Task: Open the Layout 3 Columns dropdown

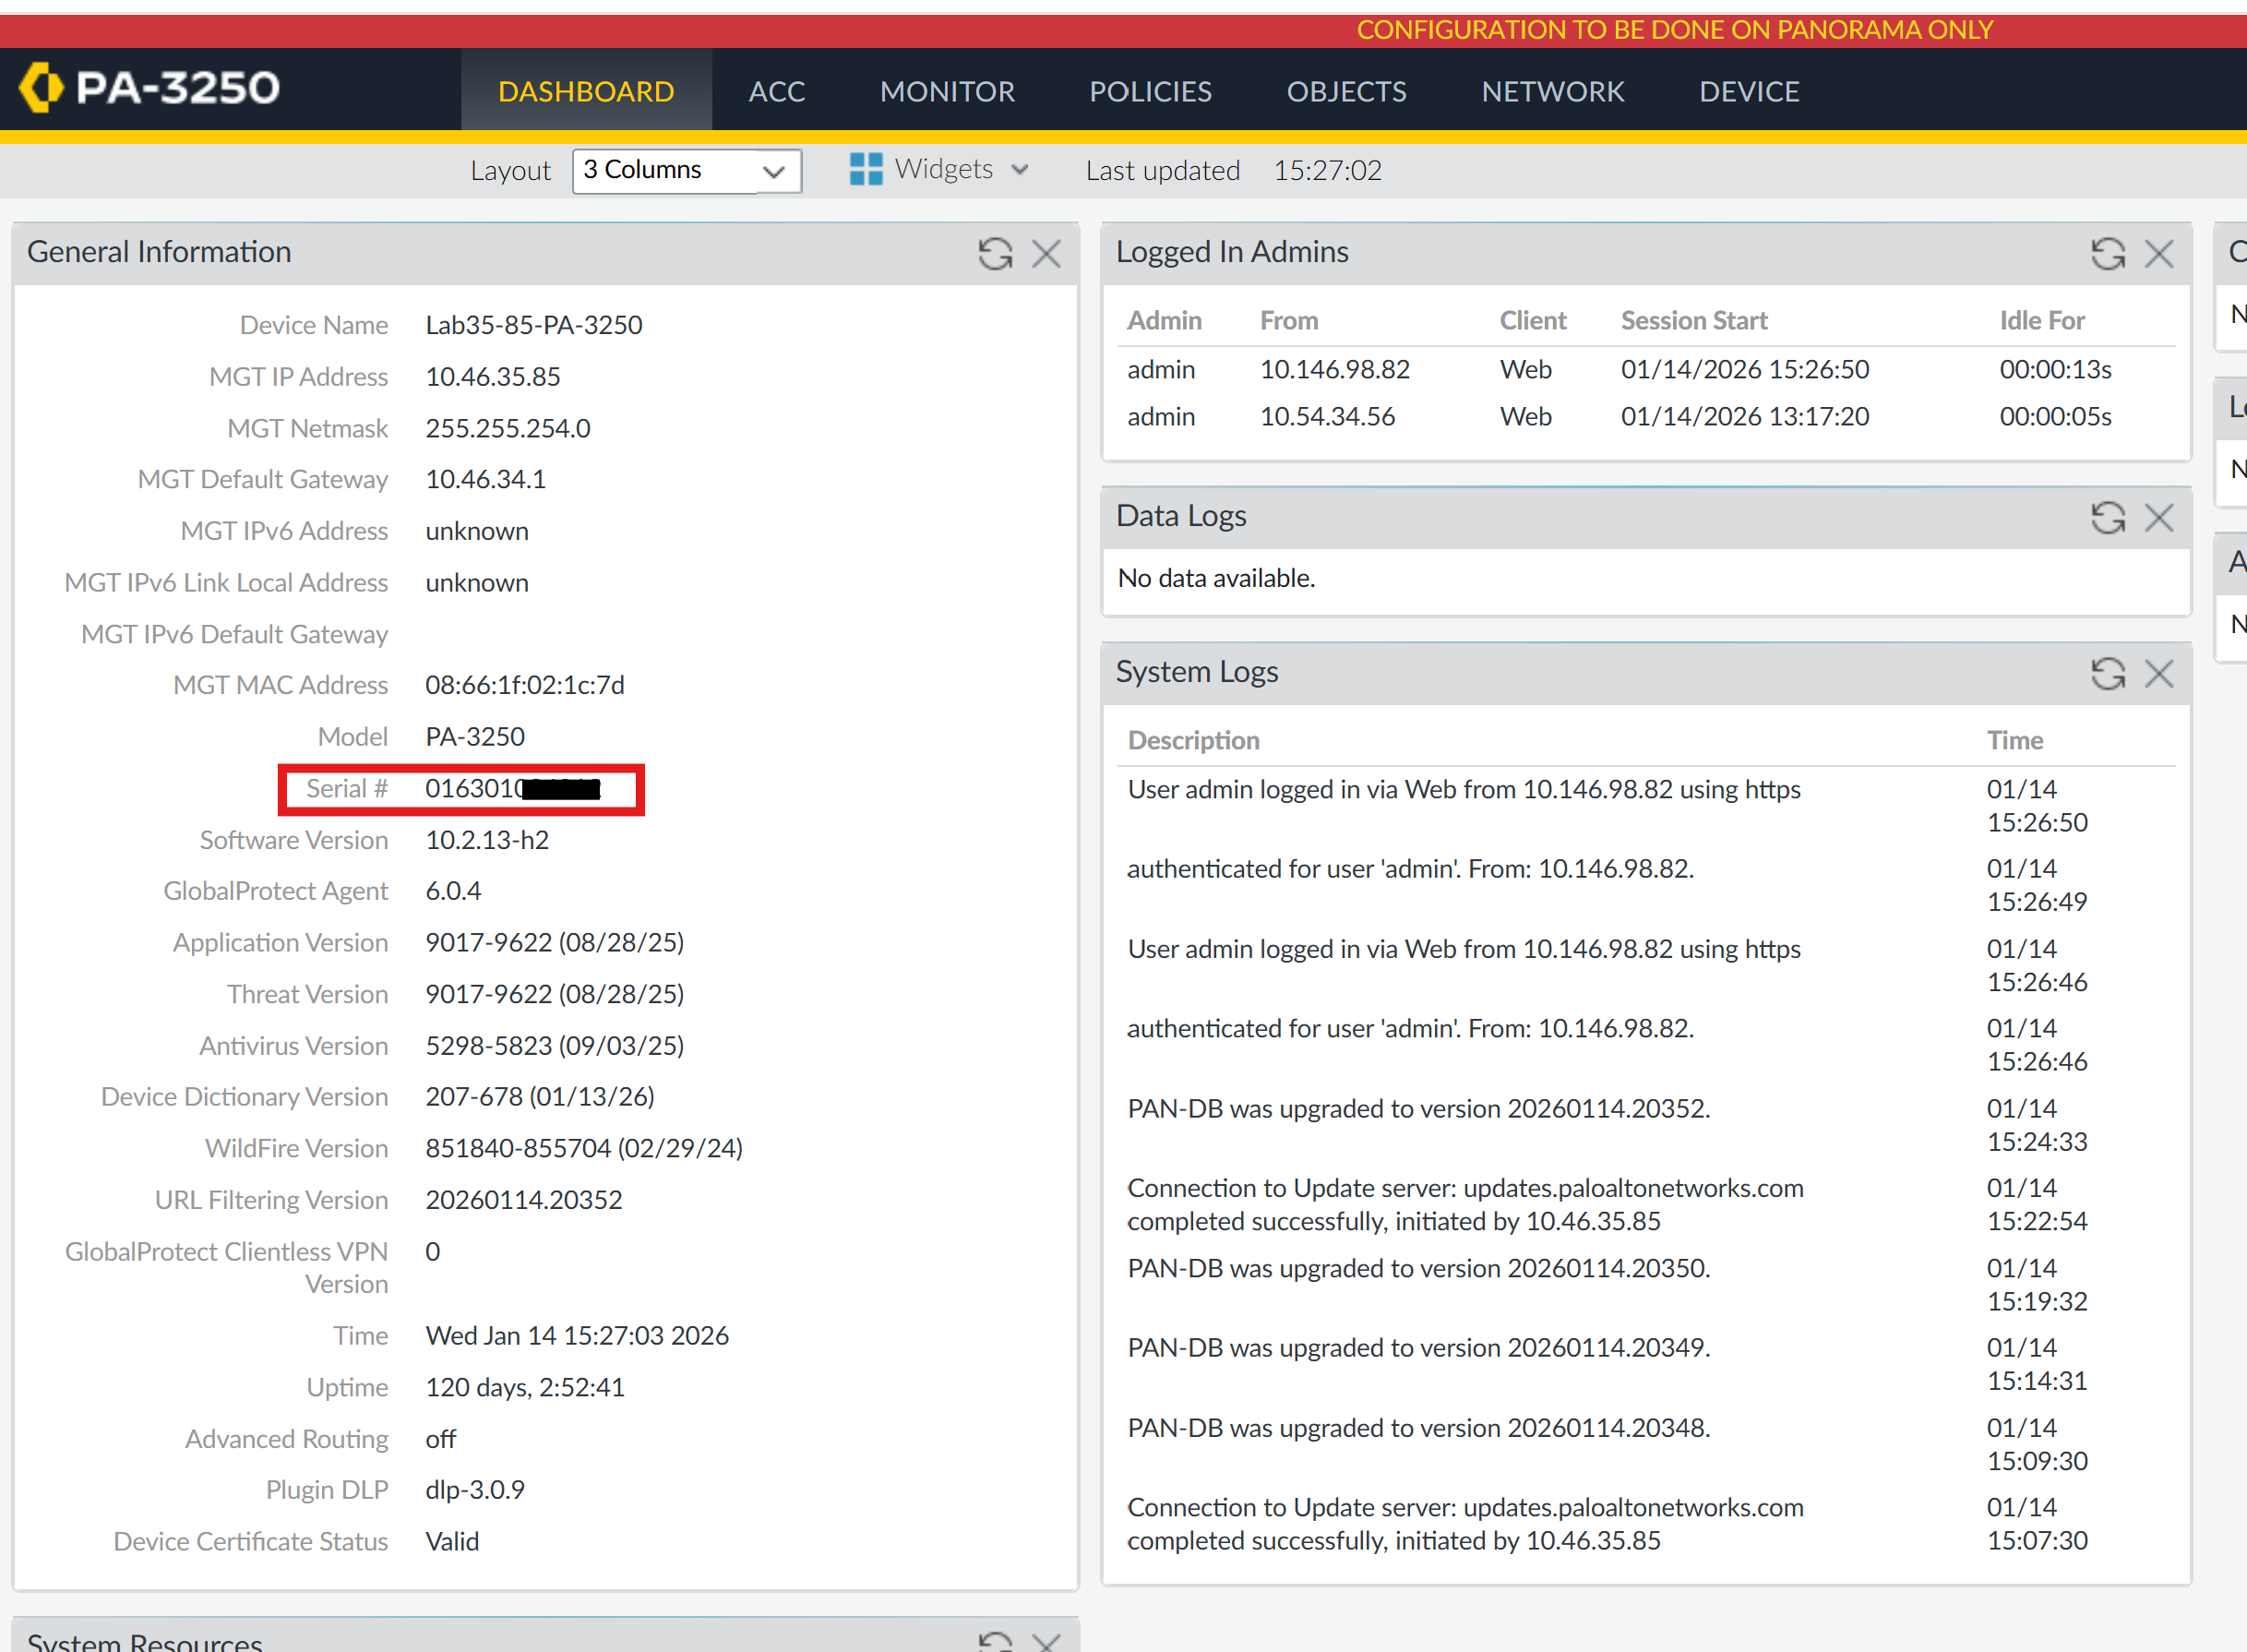Action: [x=686, y=171]
